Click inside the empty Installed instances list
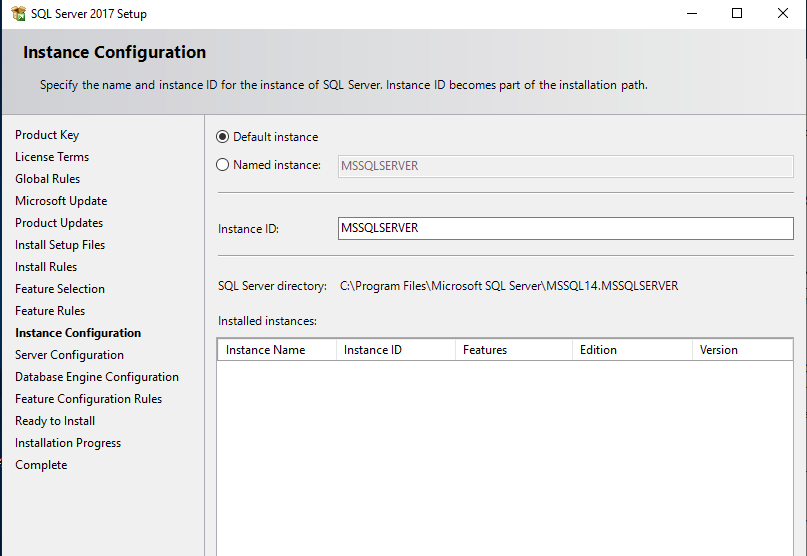807x556 pixels. (x=505, y=458)
